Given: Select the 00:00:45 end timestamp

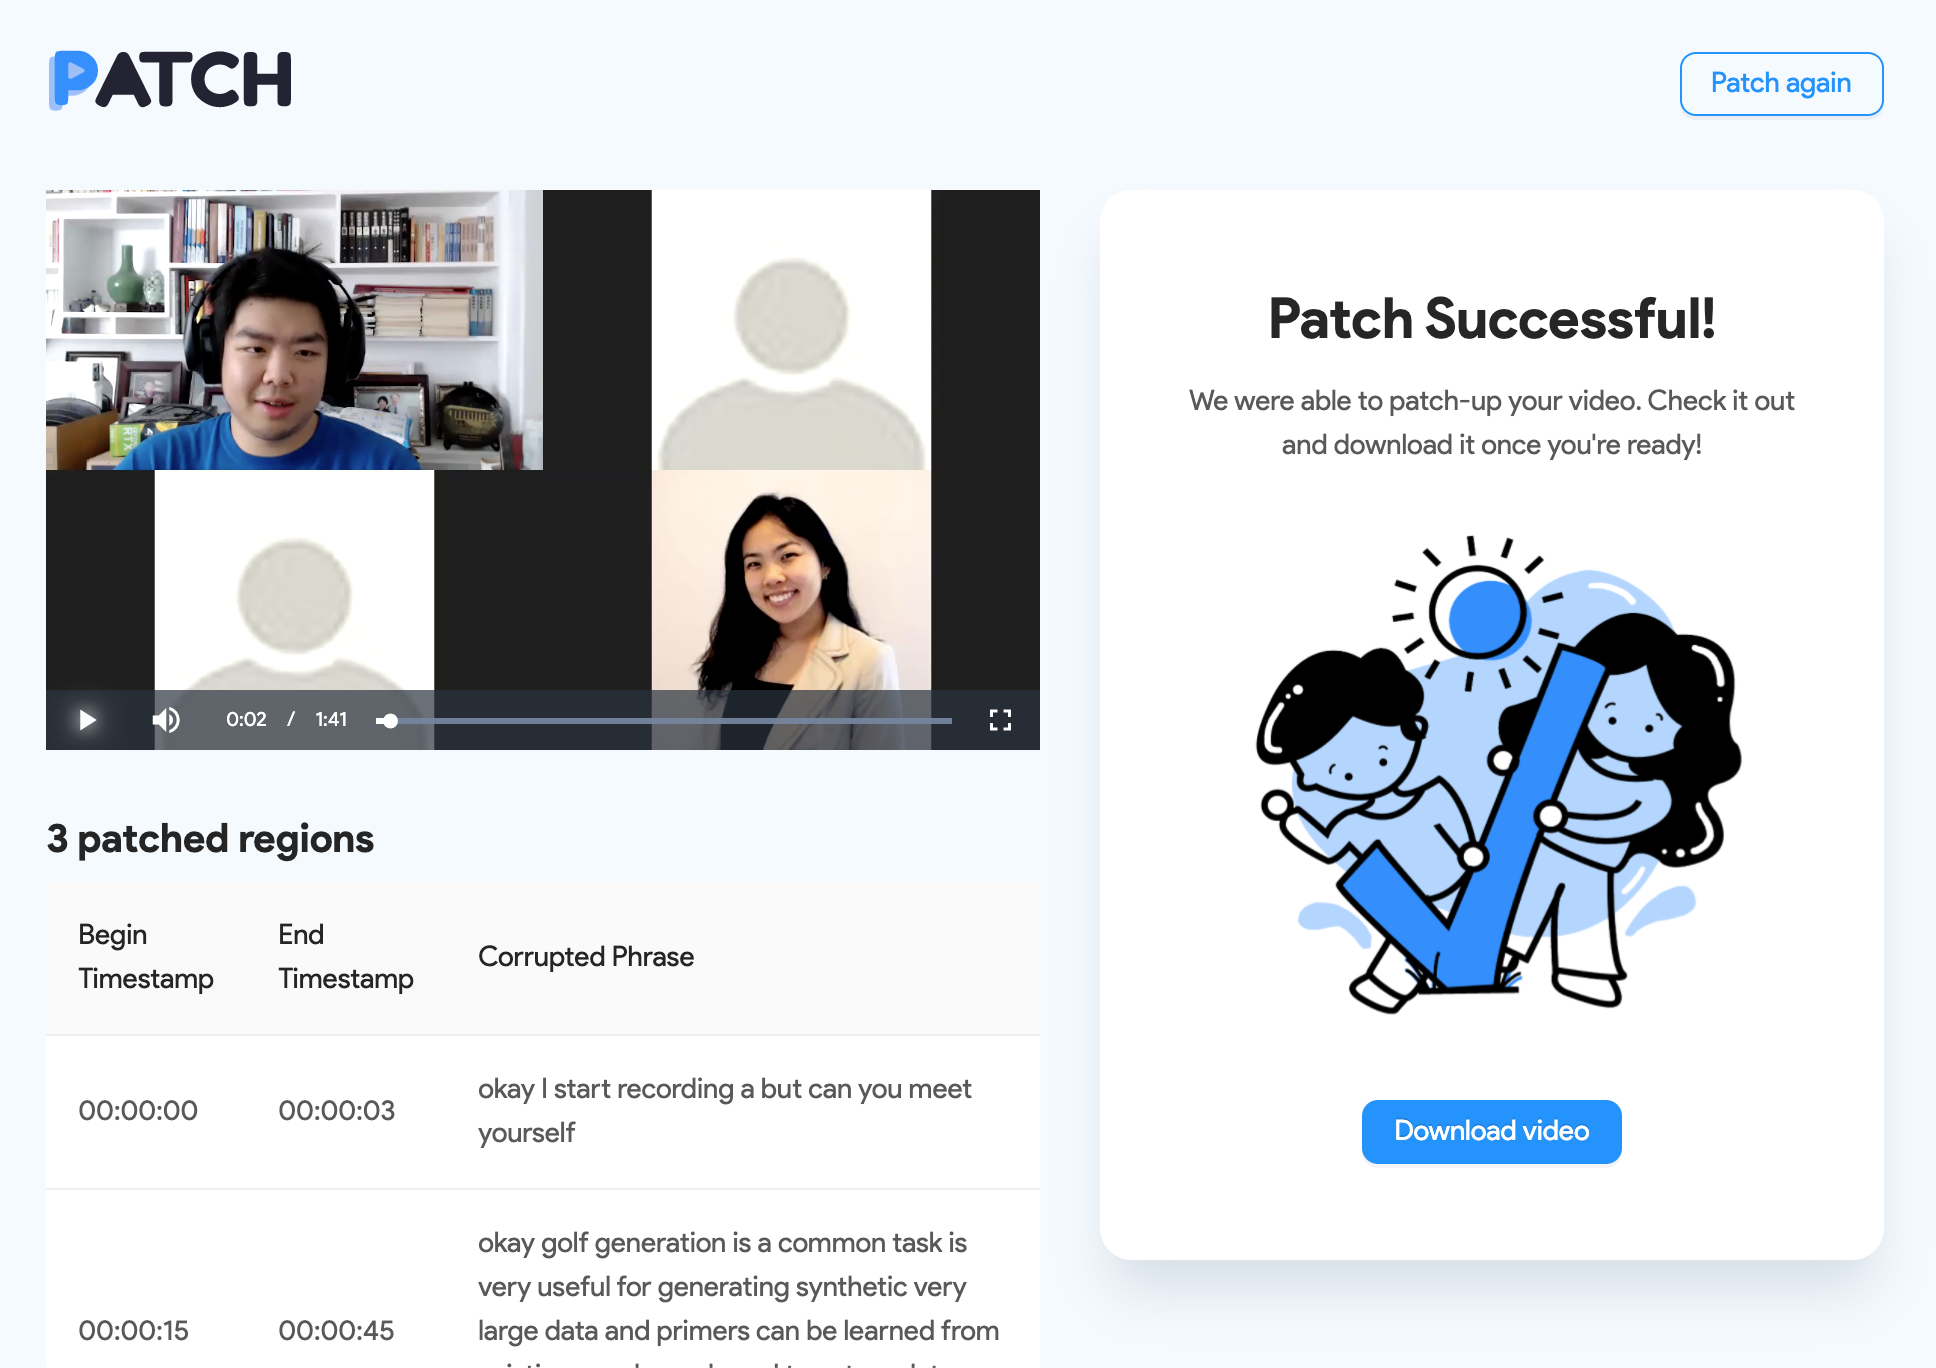Looking at the screenshot, I should pyautogui.click(x=336, y=1331).
